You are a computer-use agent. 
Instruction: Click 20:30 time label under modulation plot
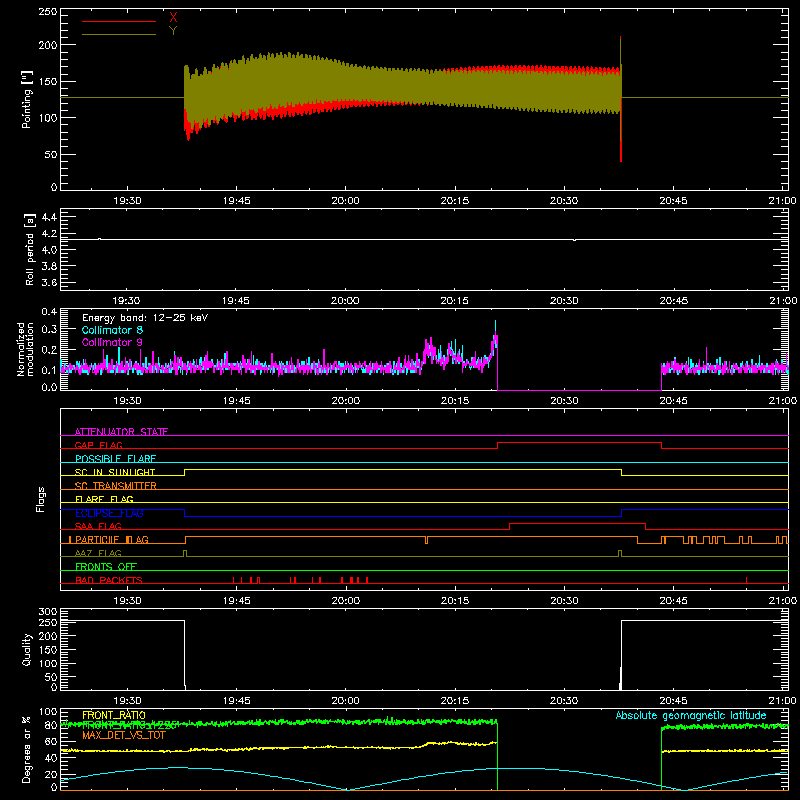[x=564, y=401]
